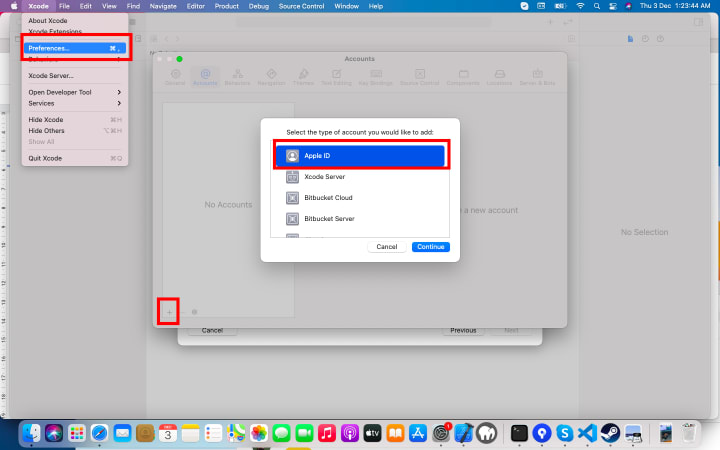Show the File inspector in Xcode
720x450 pixels.
click(630, 39)
